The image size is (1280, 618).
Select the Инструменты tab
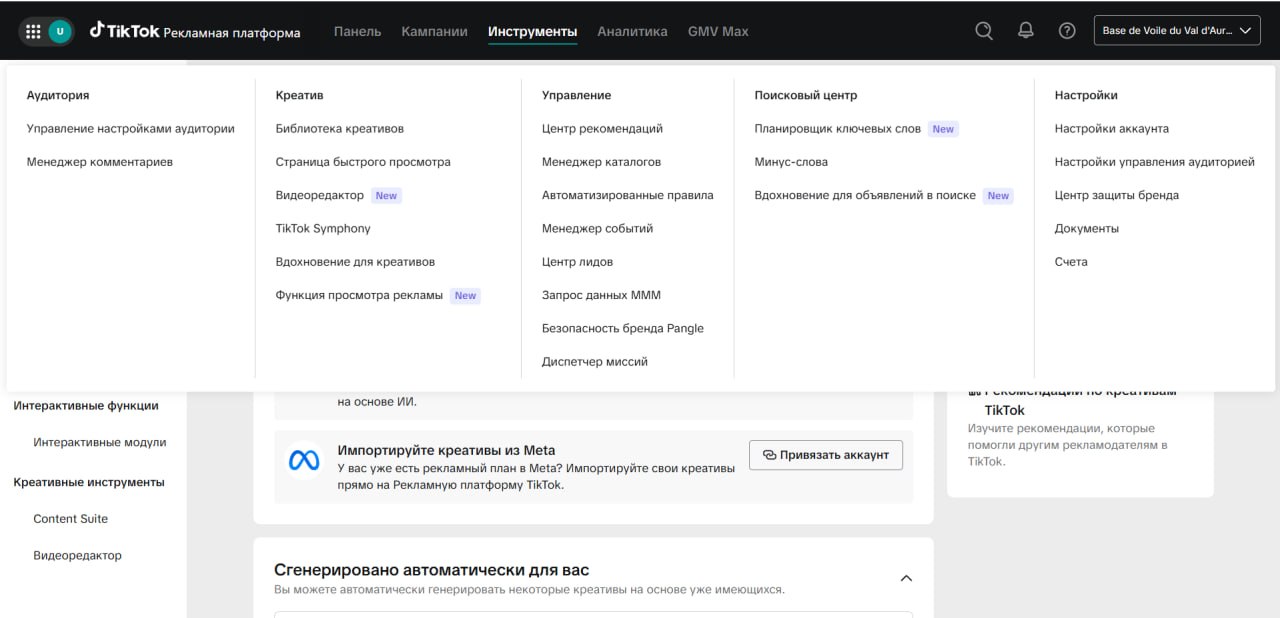coord(532,31)
